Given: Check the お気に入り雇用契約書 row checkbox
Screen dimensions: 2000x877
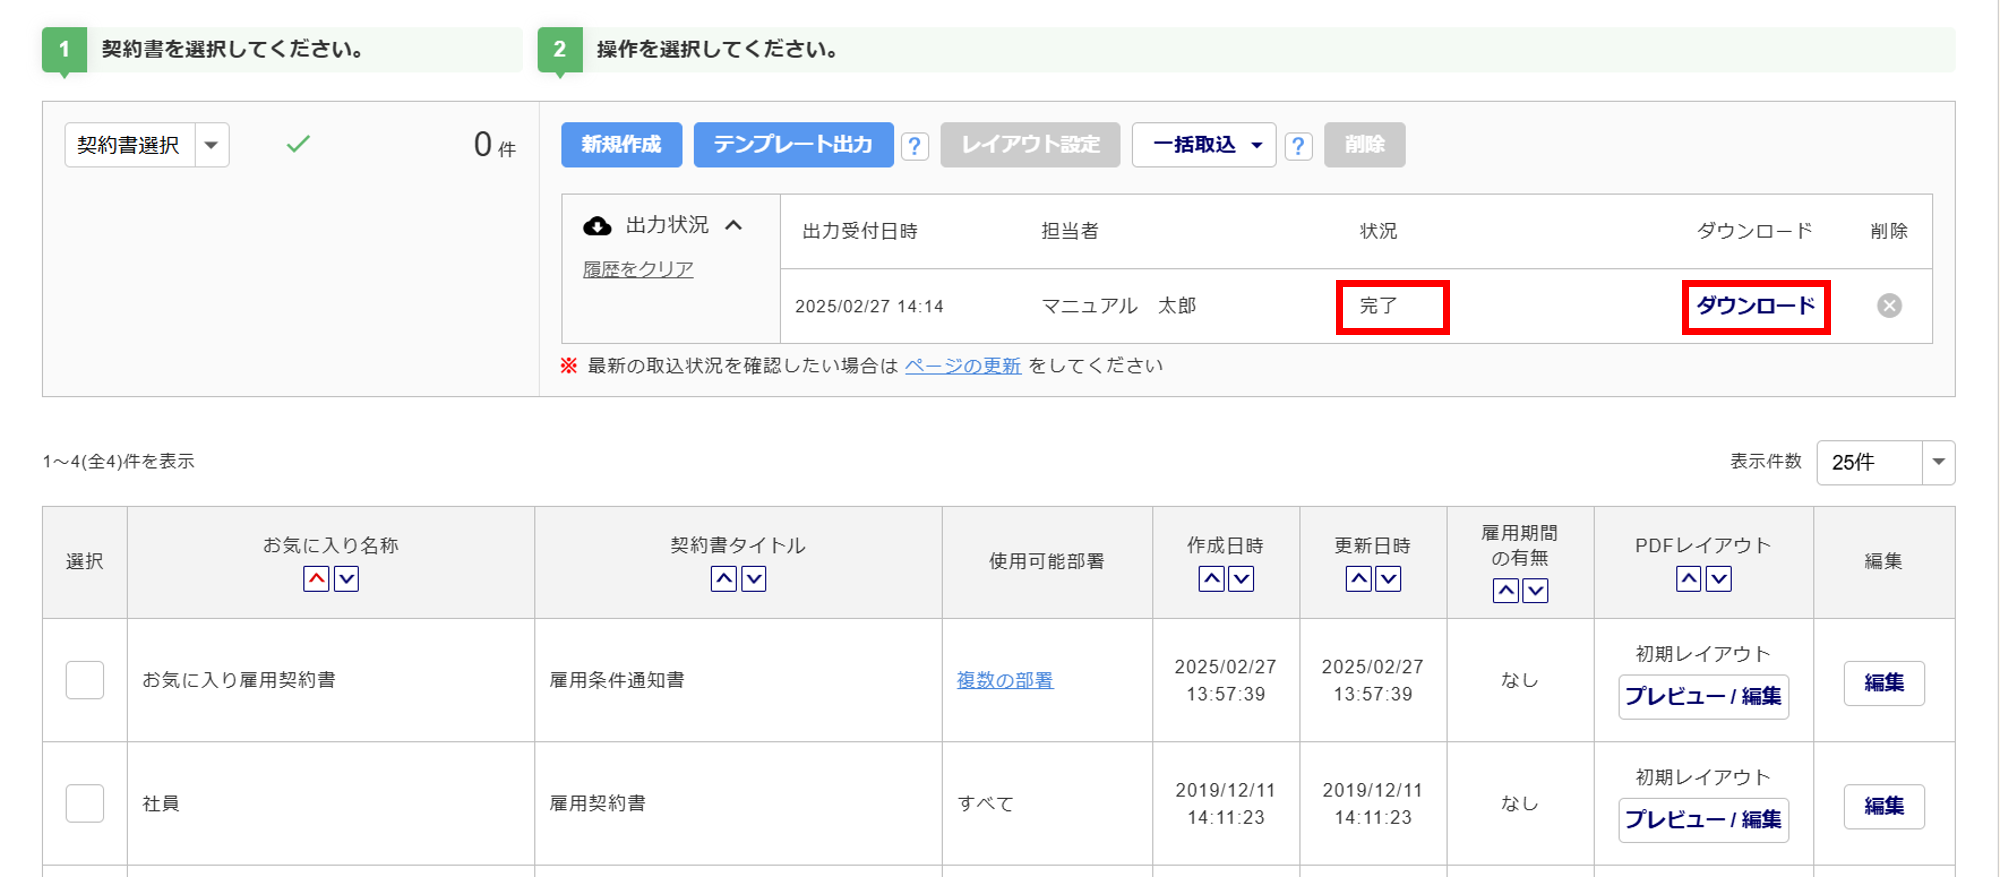Looking at the screenshot, I should click(x=85, y=680).
